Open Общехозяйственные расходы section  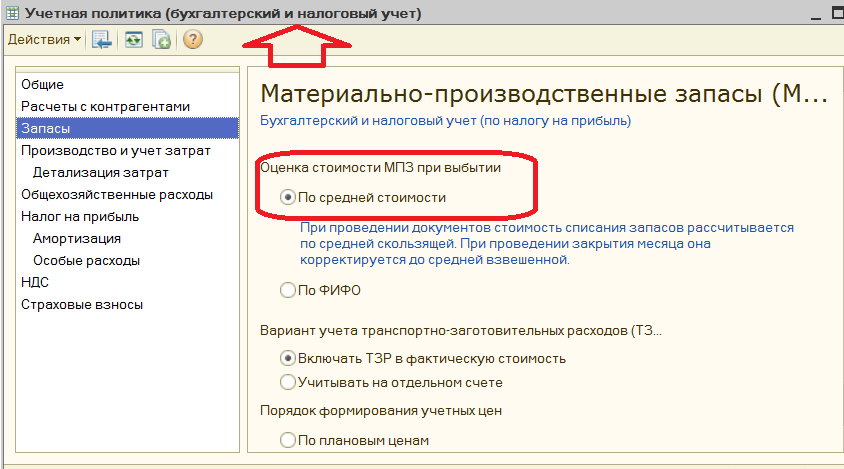pyautogui.click(x=128, y=194)
